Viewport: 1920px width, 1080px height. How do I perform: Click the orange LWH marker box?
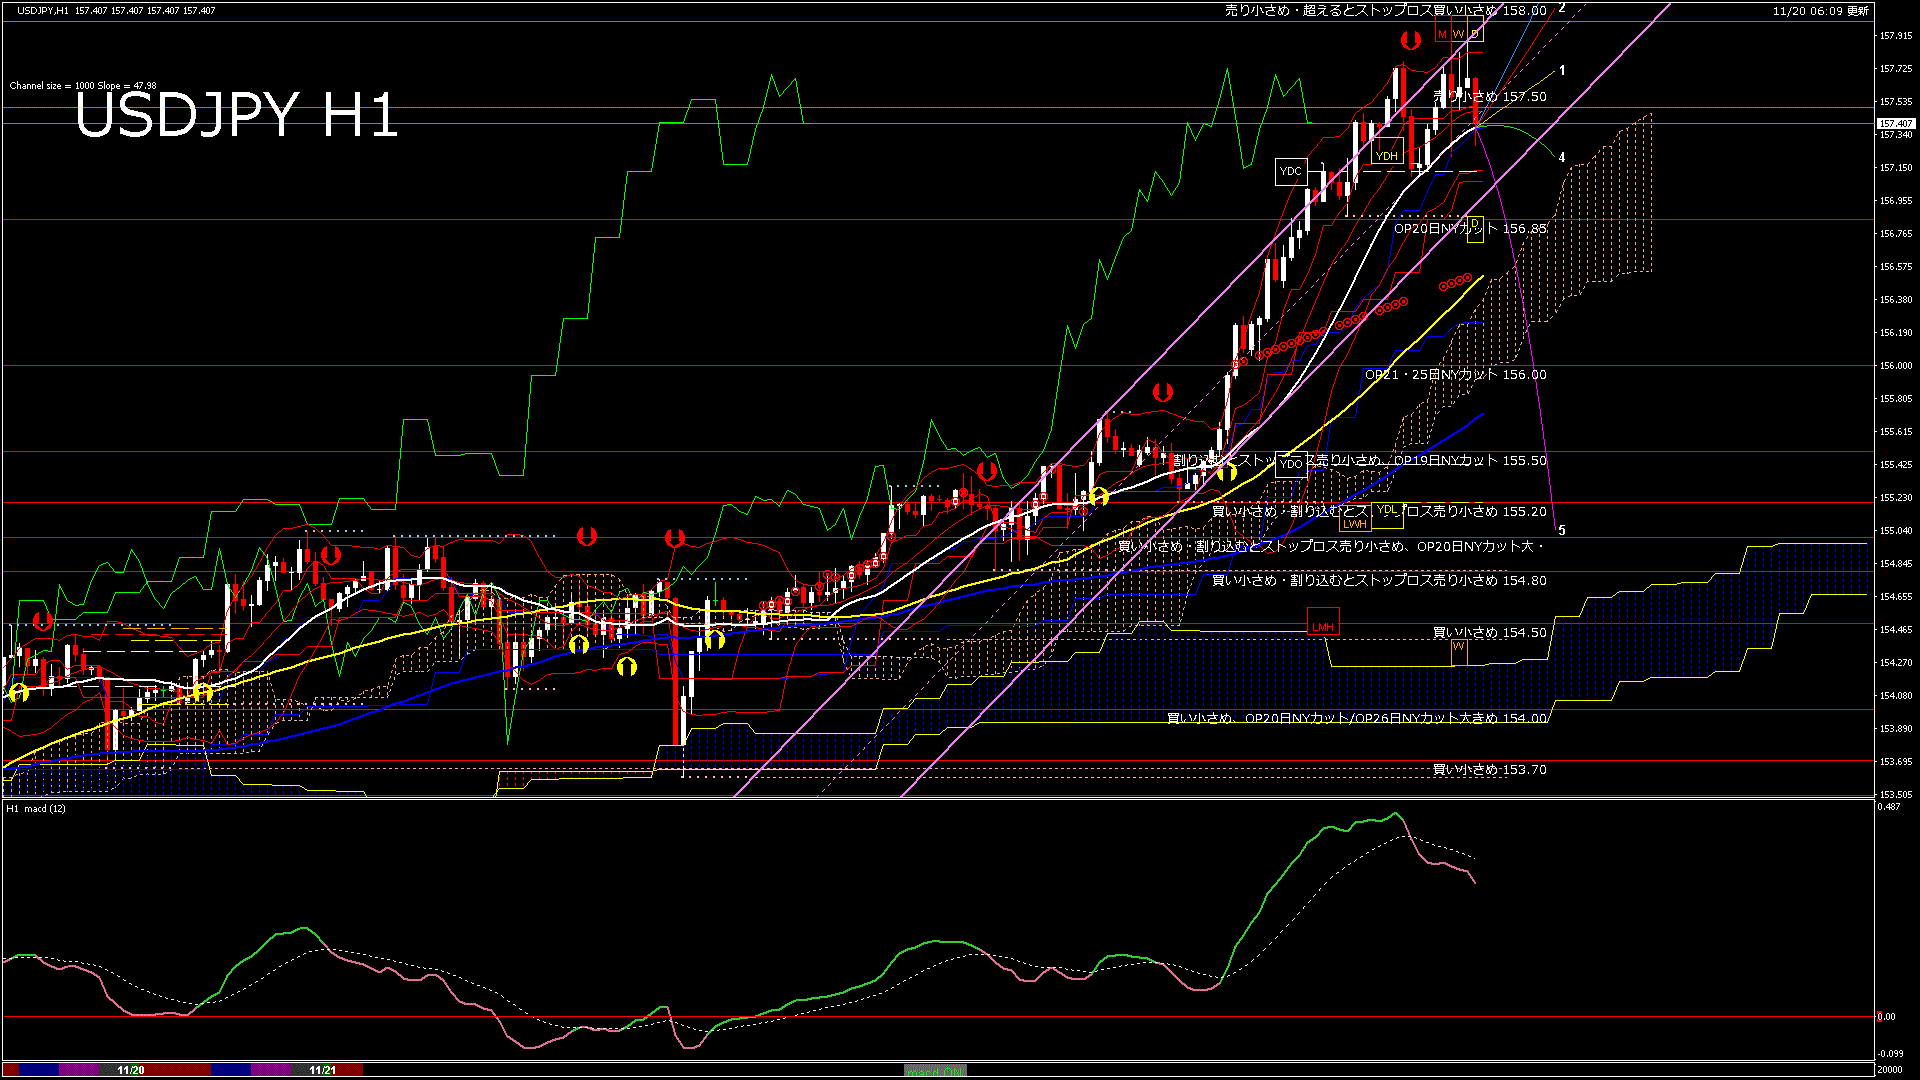click(x=1354, y=523)
